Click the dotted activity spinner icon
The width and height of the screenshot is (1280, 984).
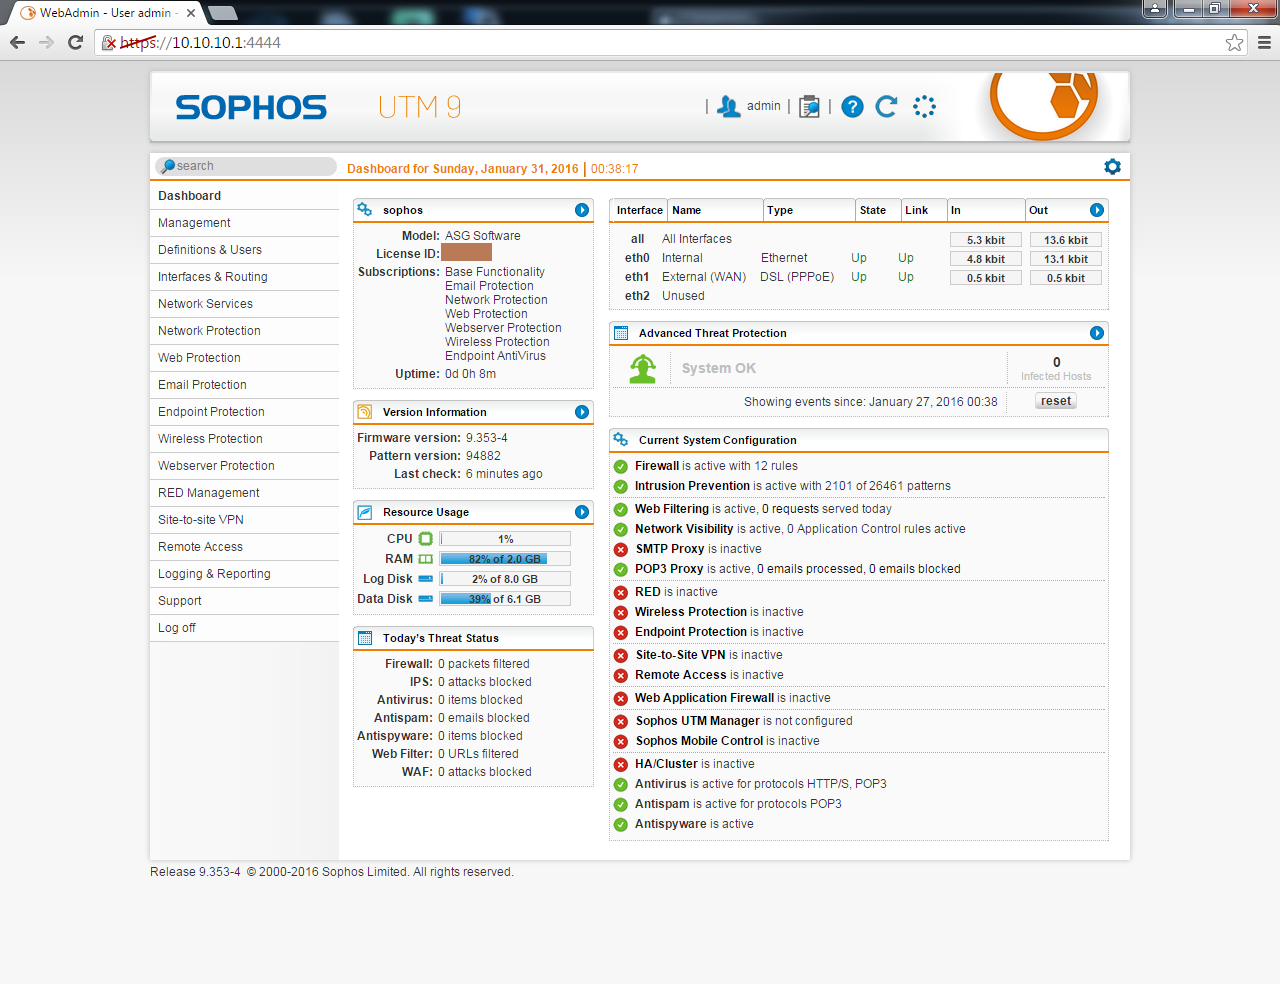[924, 107]
